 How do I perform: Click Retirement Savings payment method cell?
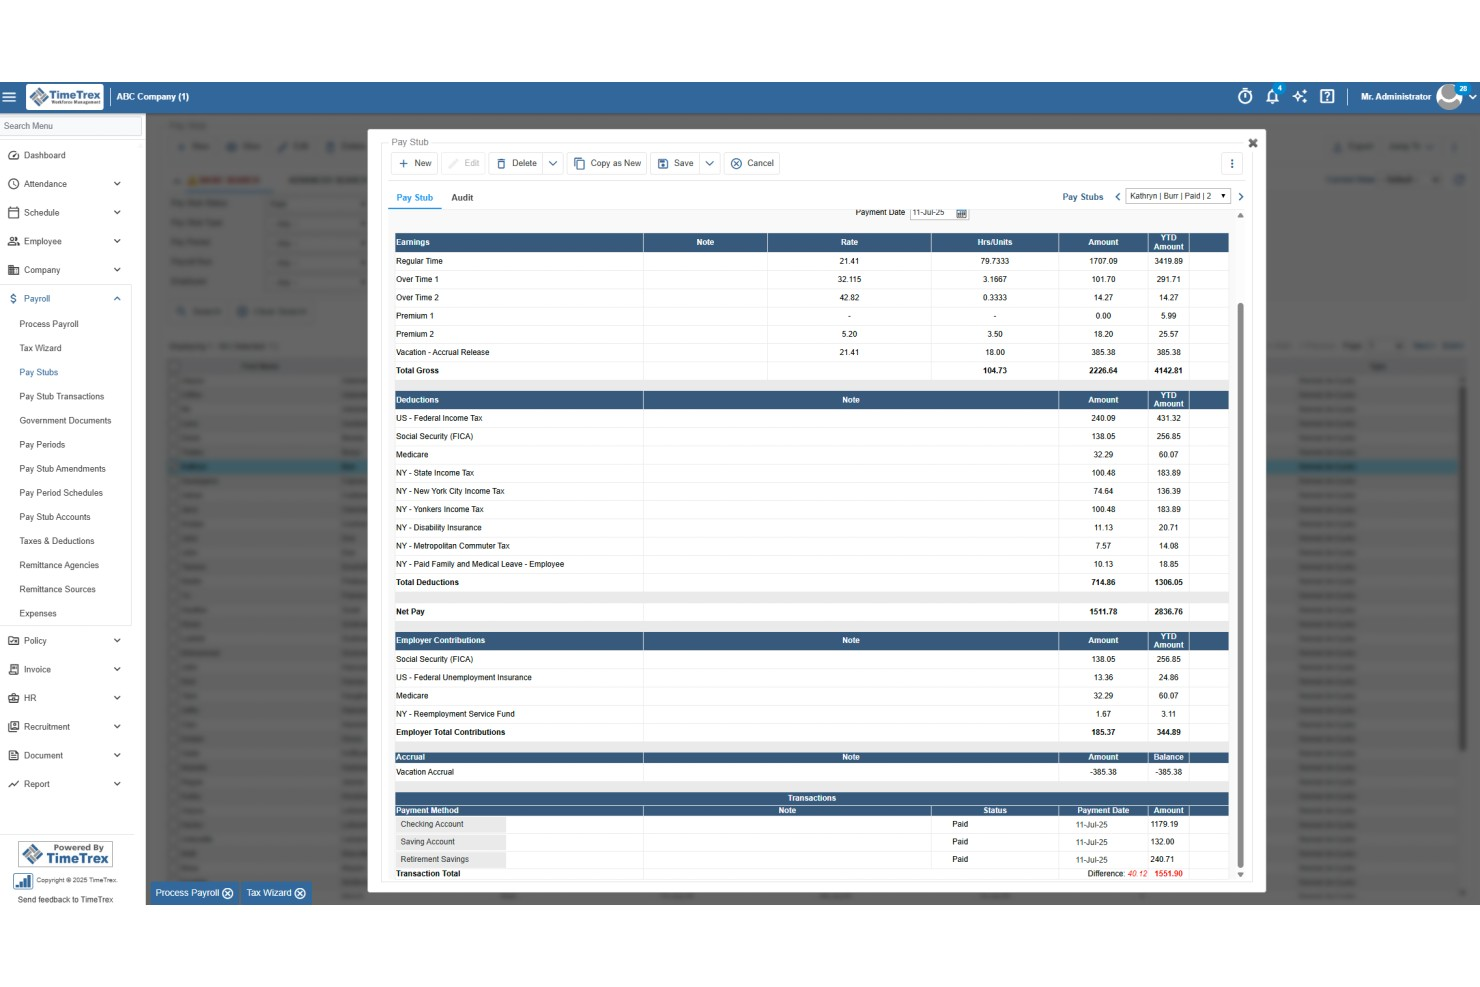tap(451, 860)
